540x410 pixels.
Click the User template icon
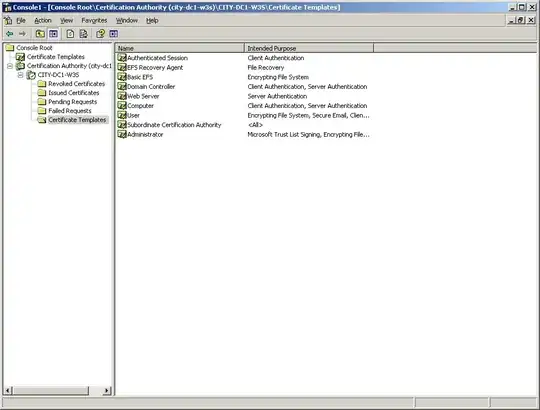coord(122,115)
